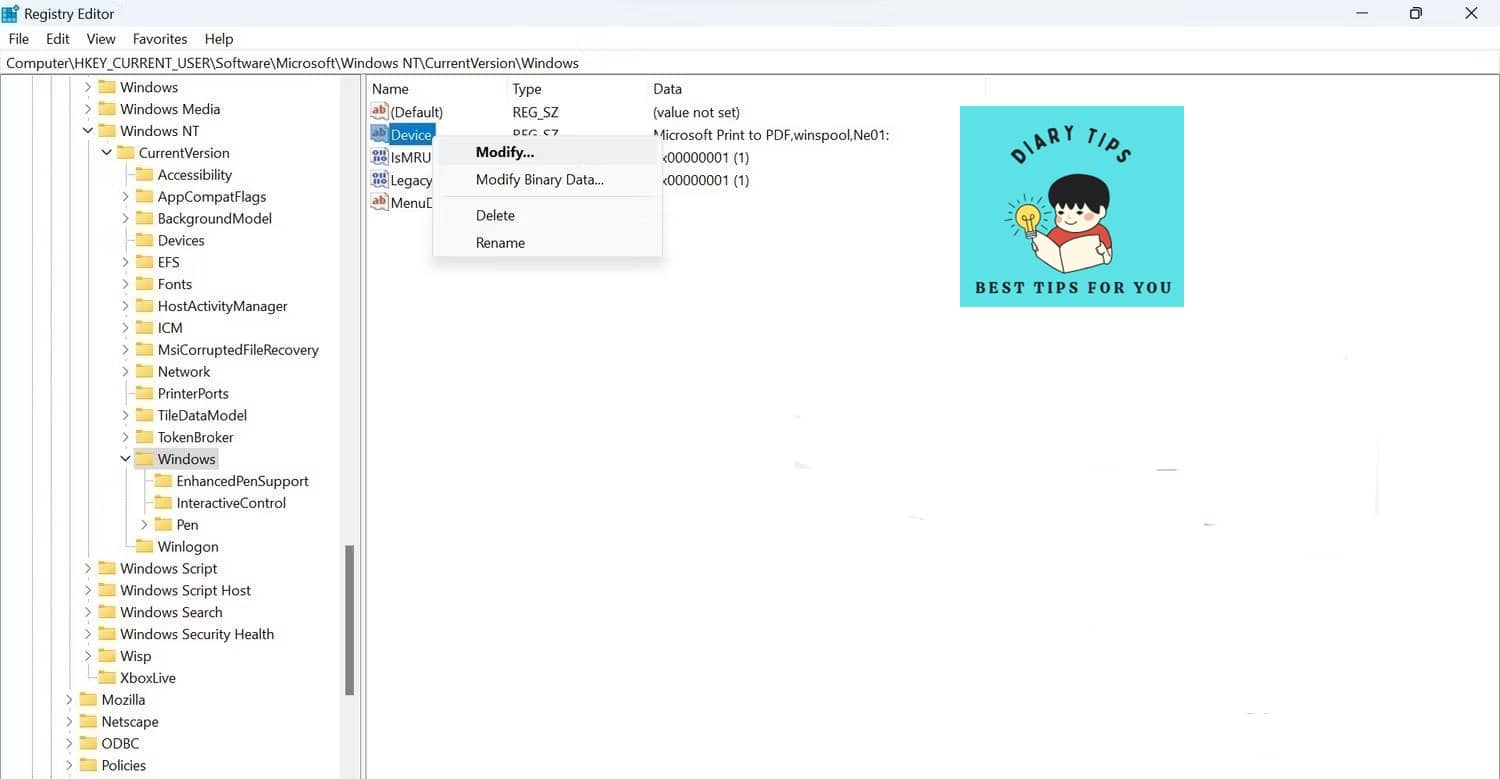Expand the AppCompatFlags key
The width and height of the screenshot is (1500, 779).
125,197
